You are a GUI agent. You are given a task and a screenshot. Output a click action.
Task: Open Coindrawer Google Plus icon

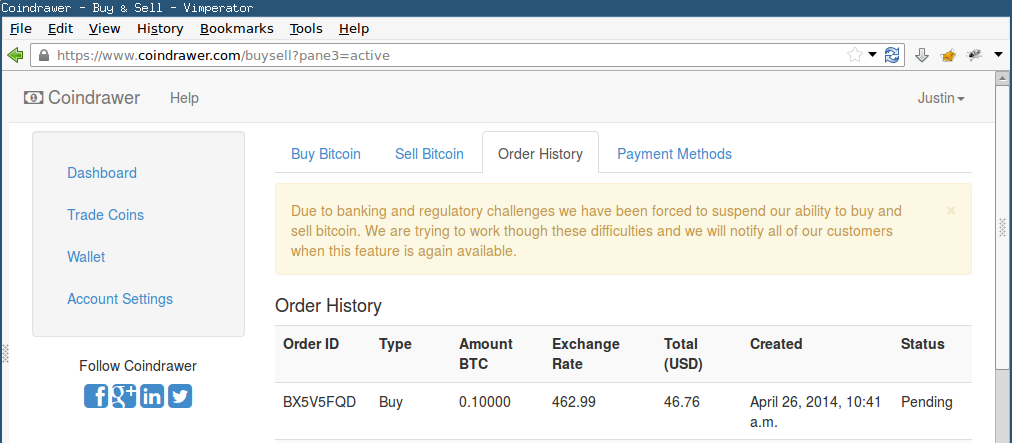(124, 396)
